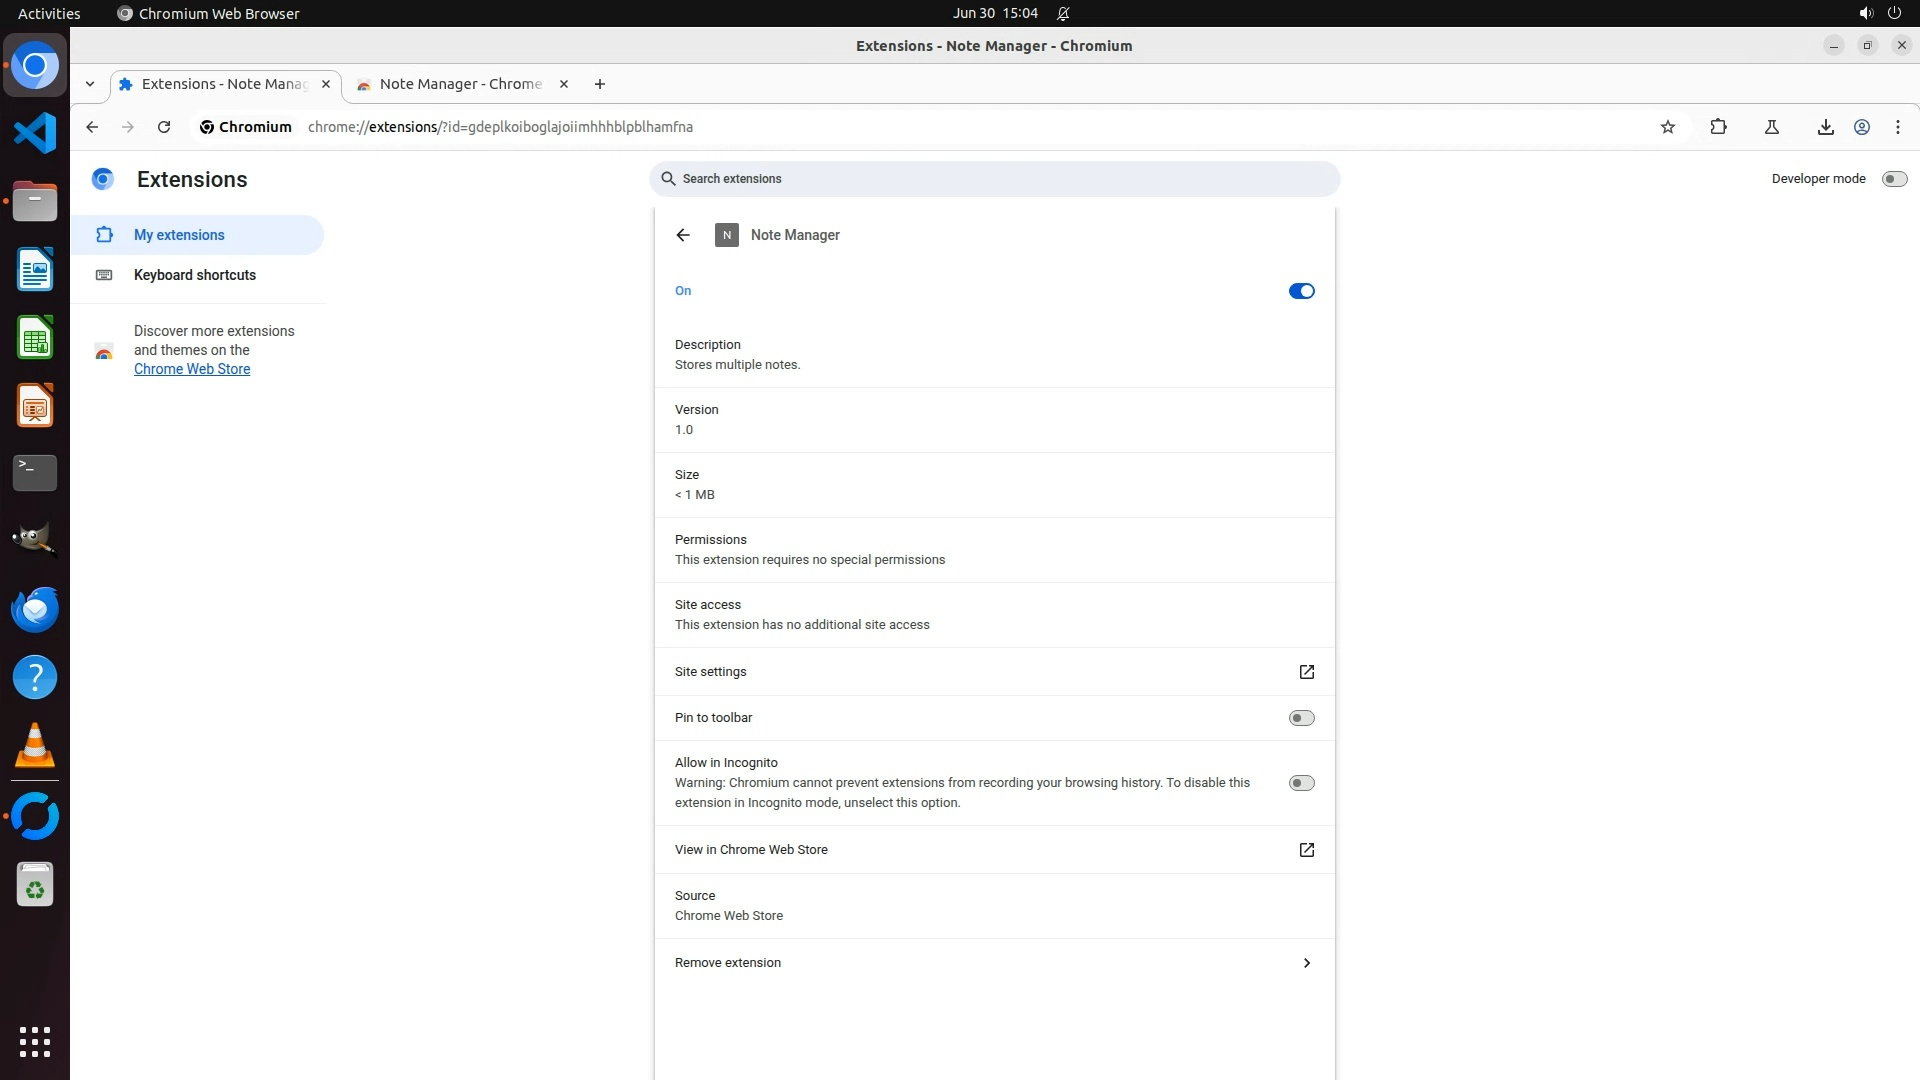Go back using extension details arrow
The height and width of the screenshot is (1080, 1920).
pyautogui.click(x=683, y=235)
